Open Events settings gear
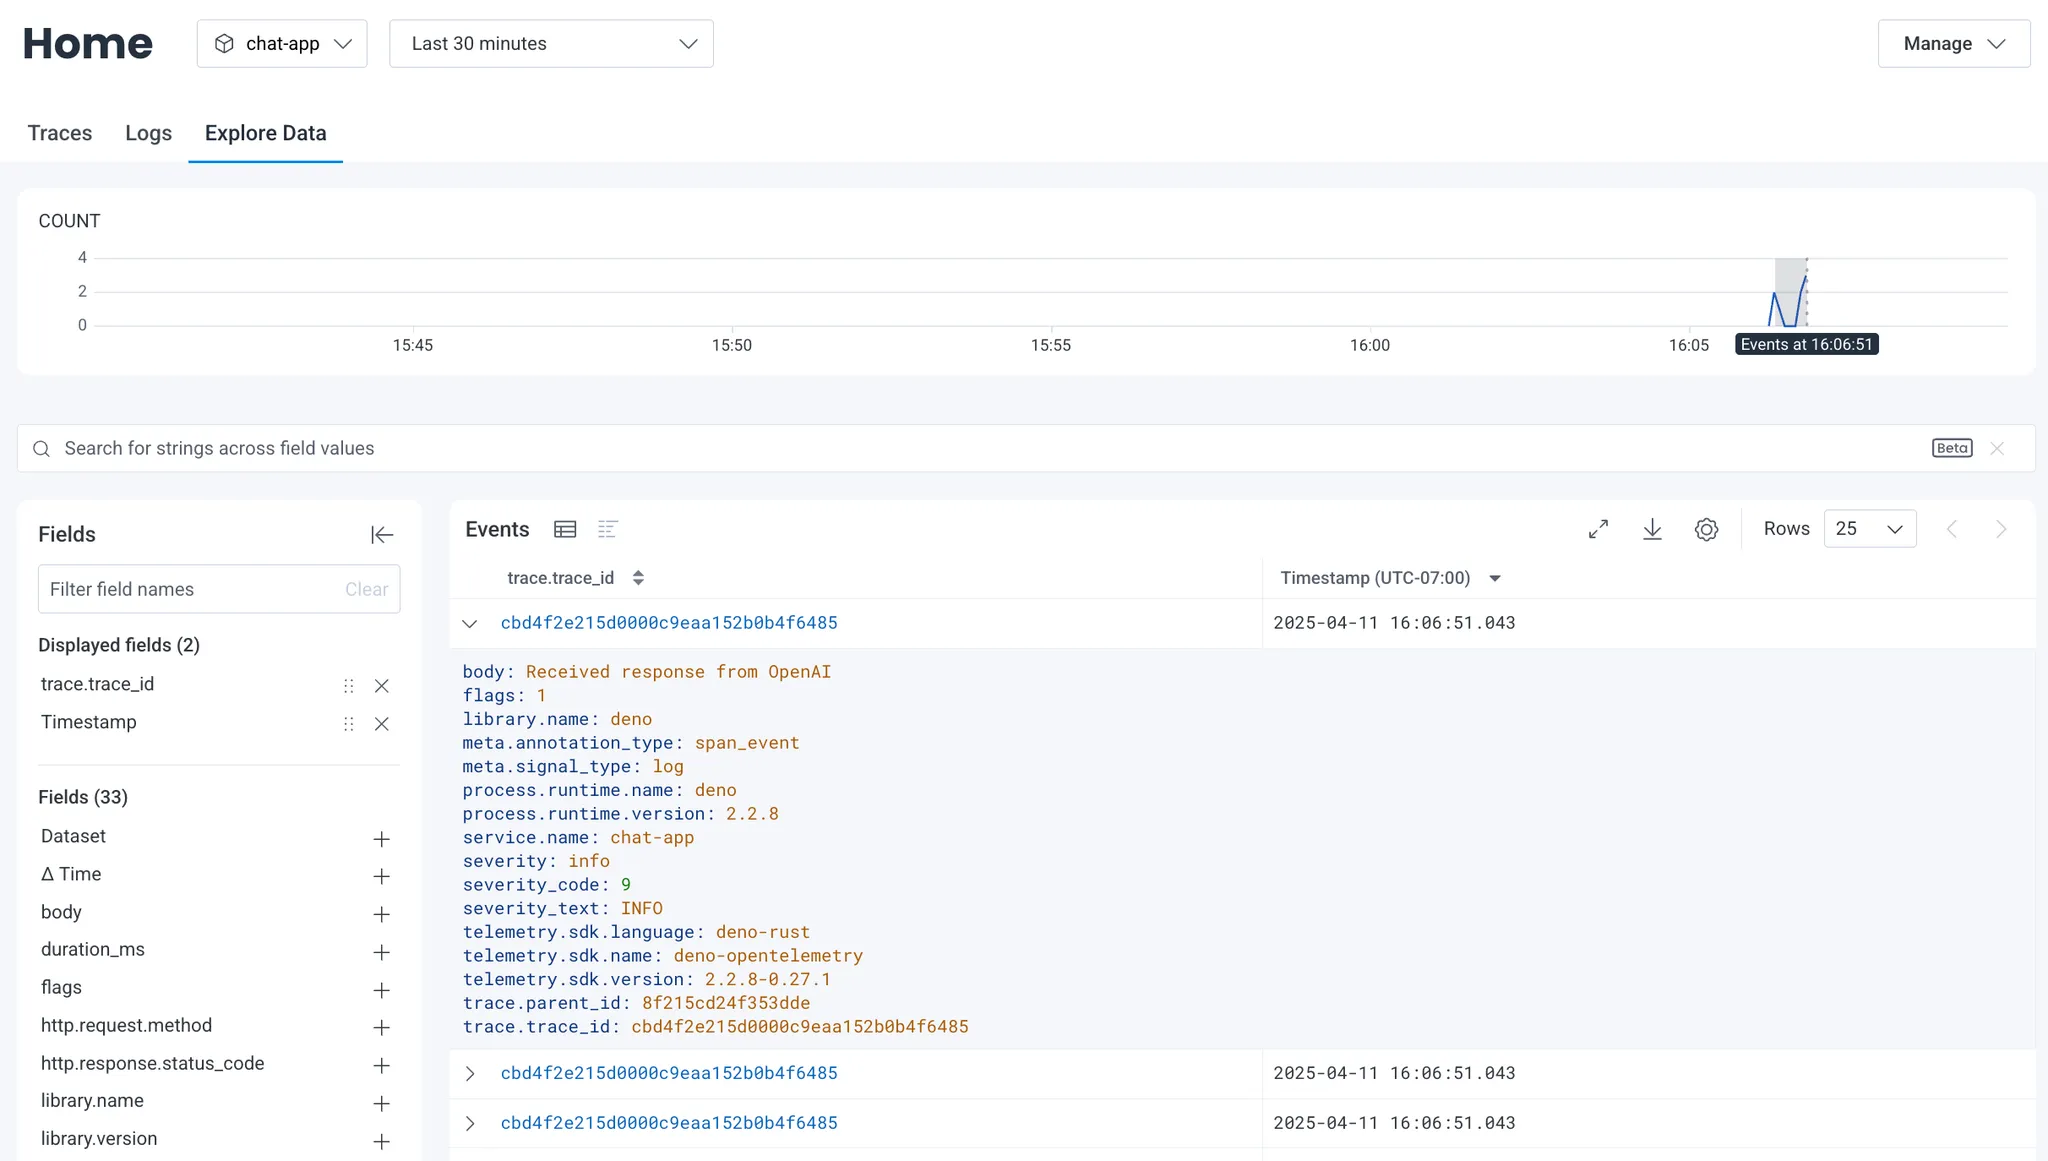The width and height of the screenshot is (2048, 1161). (x=1706, y=529)
